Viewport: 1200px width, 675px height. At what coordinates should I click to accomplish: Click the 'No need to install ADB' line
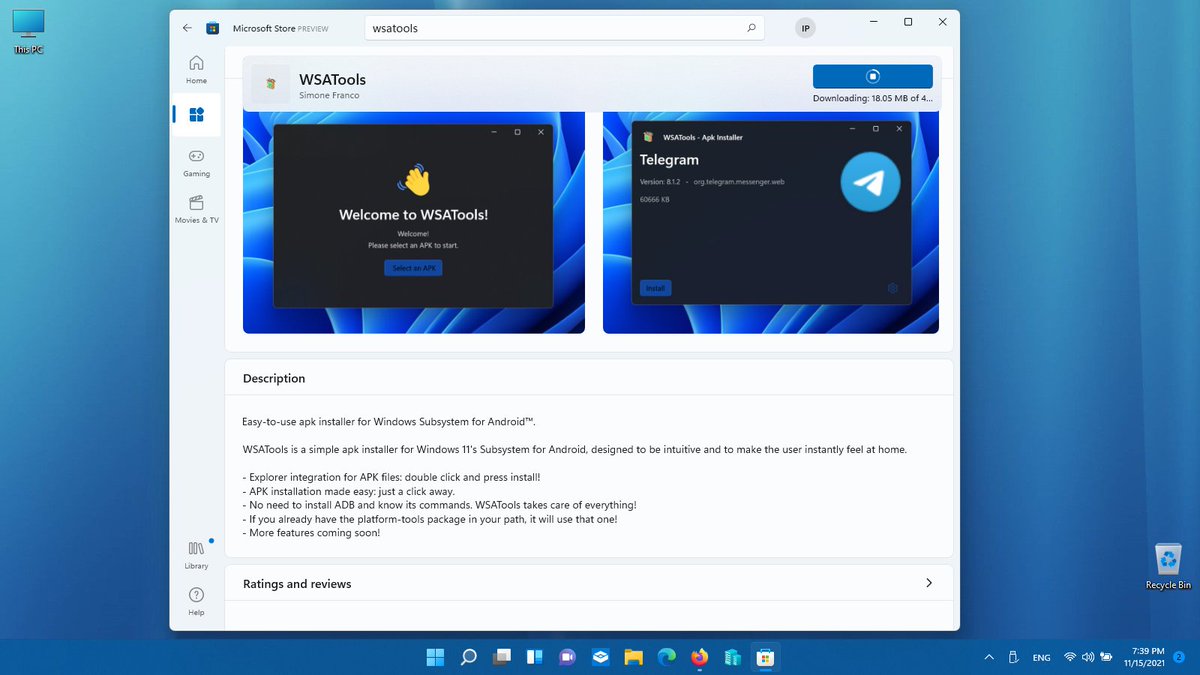pyautogui.click(x=439, y=505)
